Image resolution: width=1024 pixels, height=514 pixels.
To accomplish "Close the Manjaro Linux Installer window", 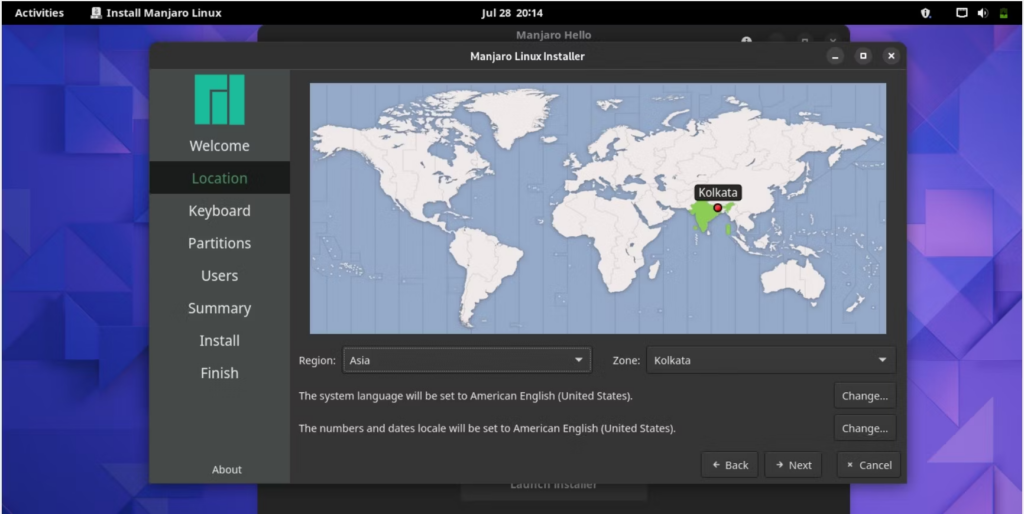I will tap(891, 56).
